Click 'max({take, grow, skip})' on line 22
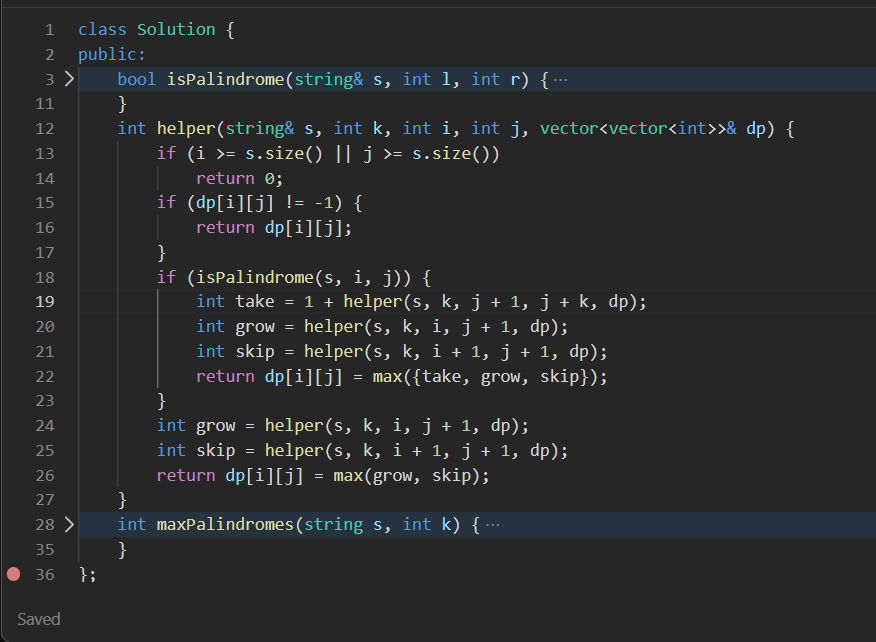The height and width of the screenshot is (642, 876). [485, 377]
